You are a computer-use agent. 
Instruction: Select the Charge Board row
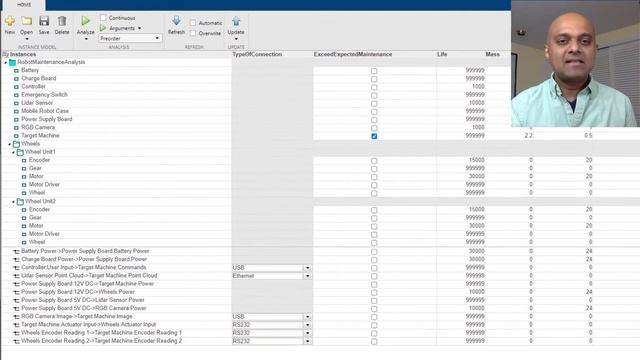coord(39,78)
